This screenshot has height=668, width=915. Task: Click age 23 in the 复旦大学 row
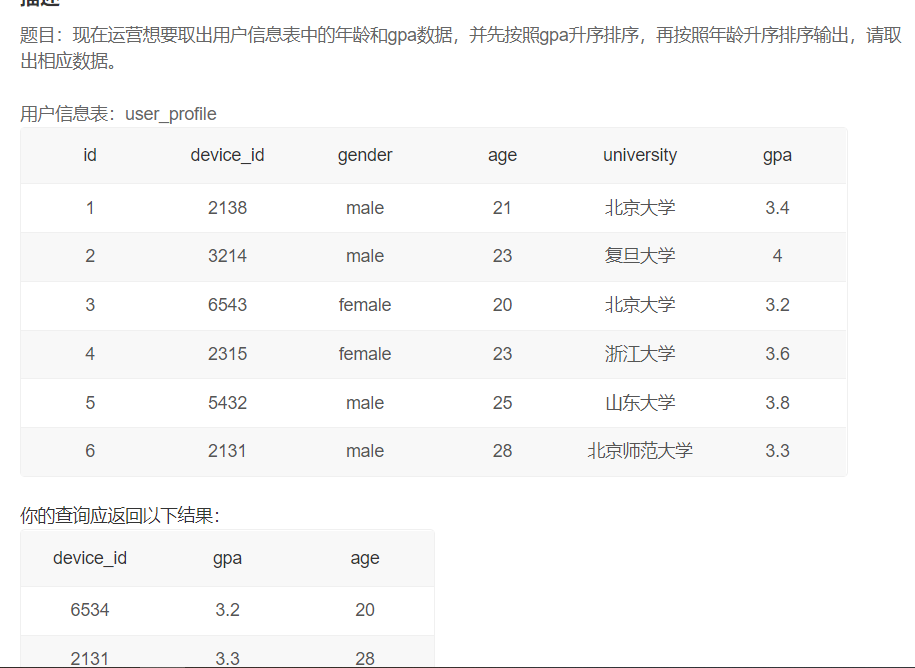tap(502, 256)
